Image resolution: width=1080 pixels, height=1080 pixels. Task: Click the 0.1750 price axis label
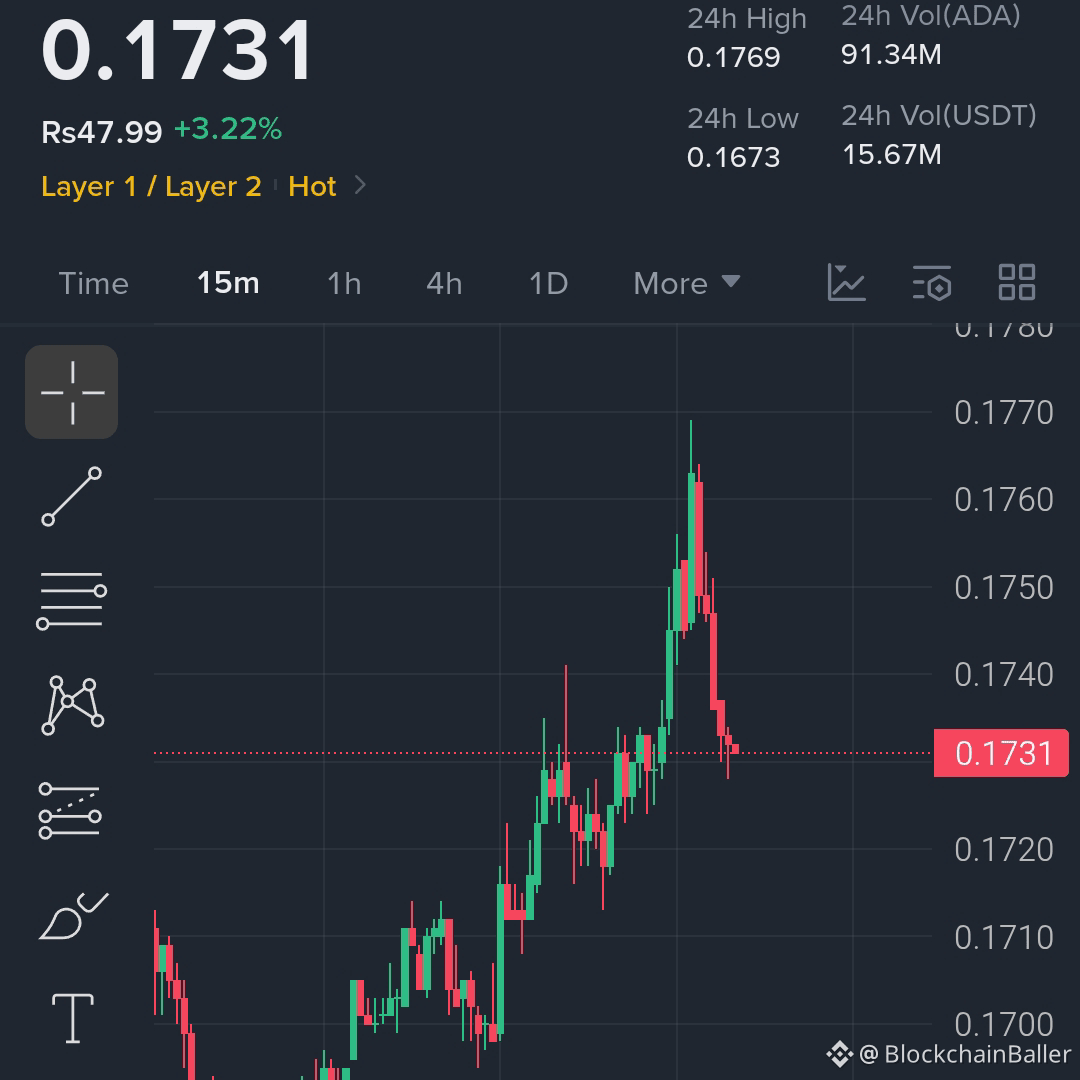click(x=1004, y=588)
